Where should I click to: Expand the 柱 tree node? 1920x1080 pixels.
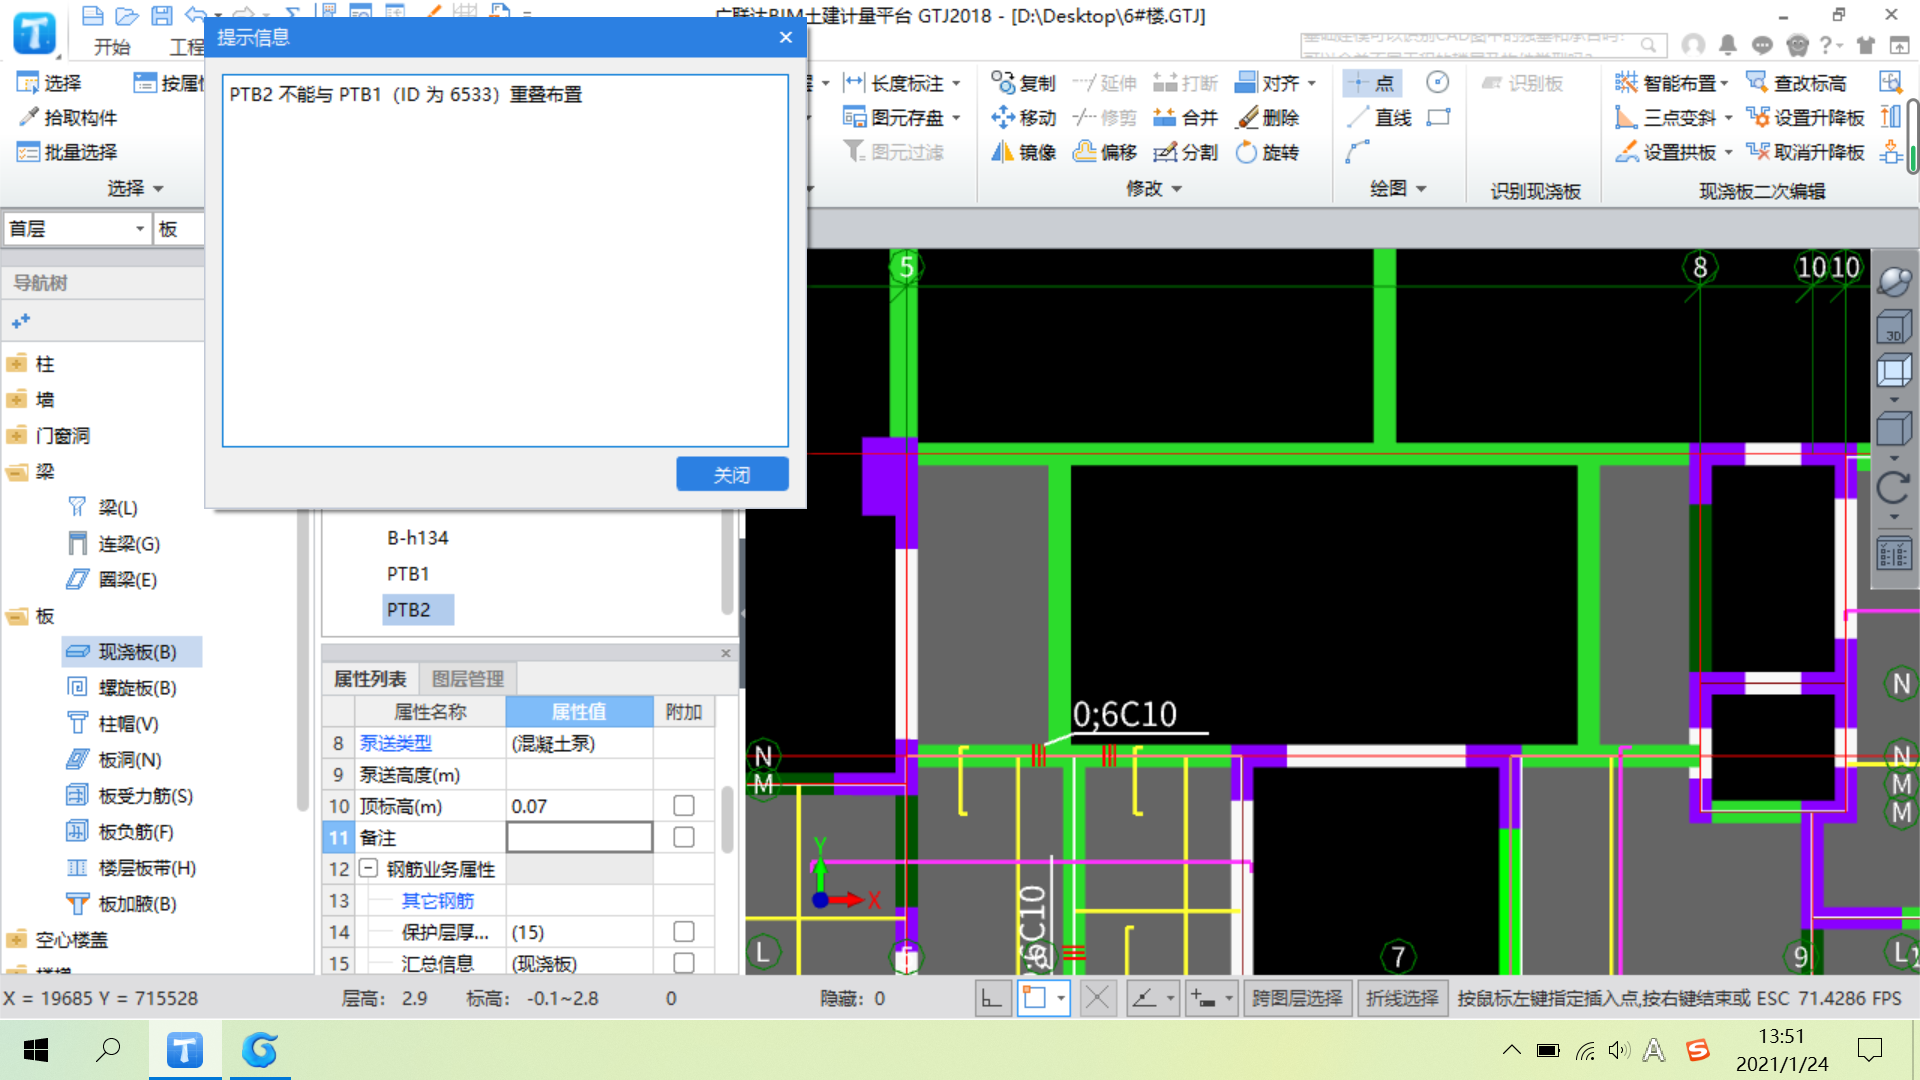click(x=16, y=364)
